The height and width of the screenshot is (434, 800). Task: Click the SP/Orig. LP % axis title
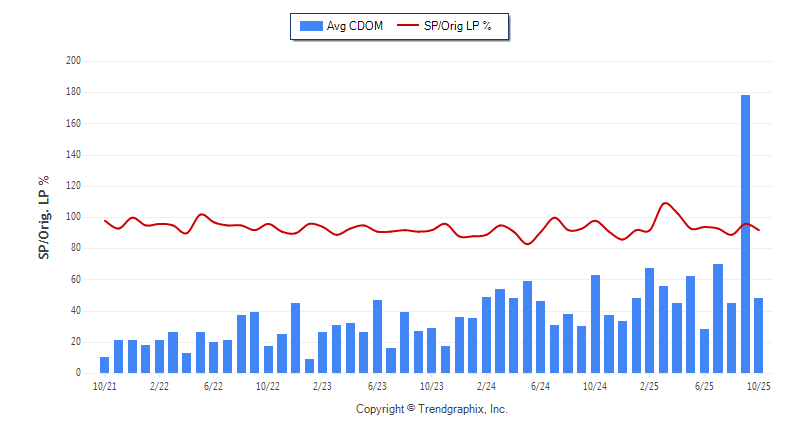click(x=44, y=217)
